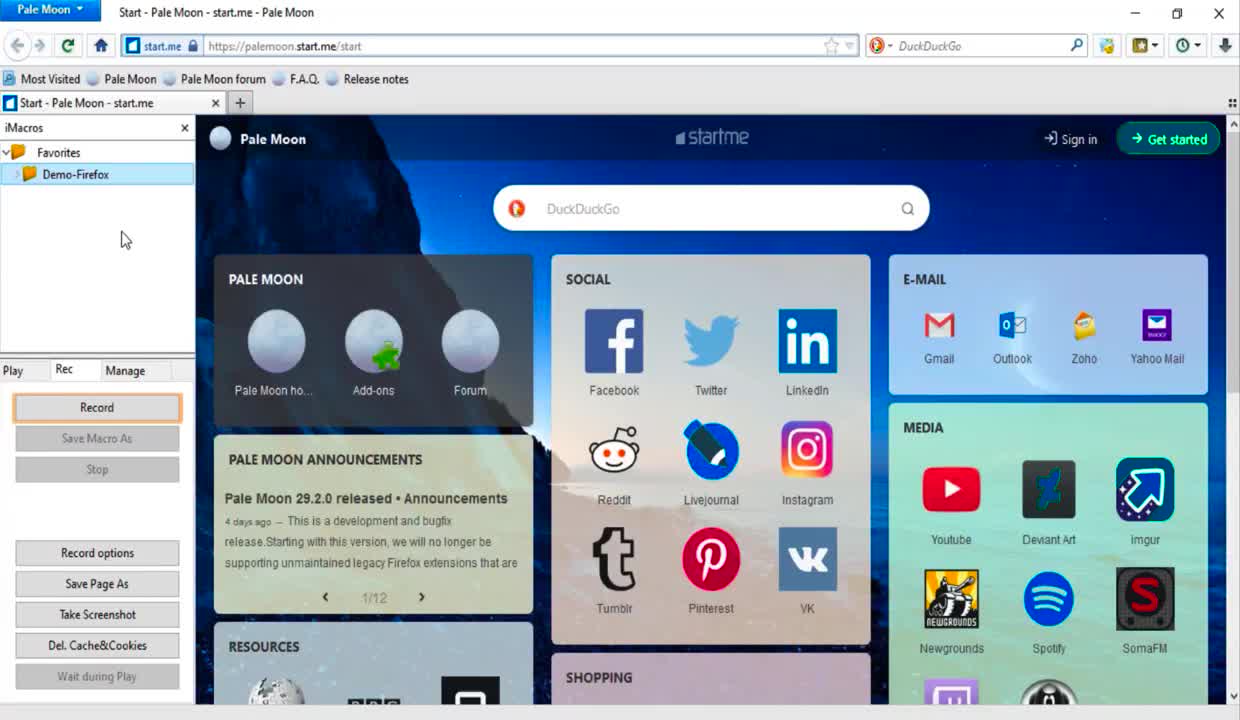Screen dimensions: 1240x720
Task: Go to the browser home page icon
Action: [x=100, y=45]
